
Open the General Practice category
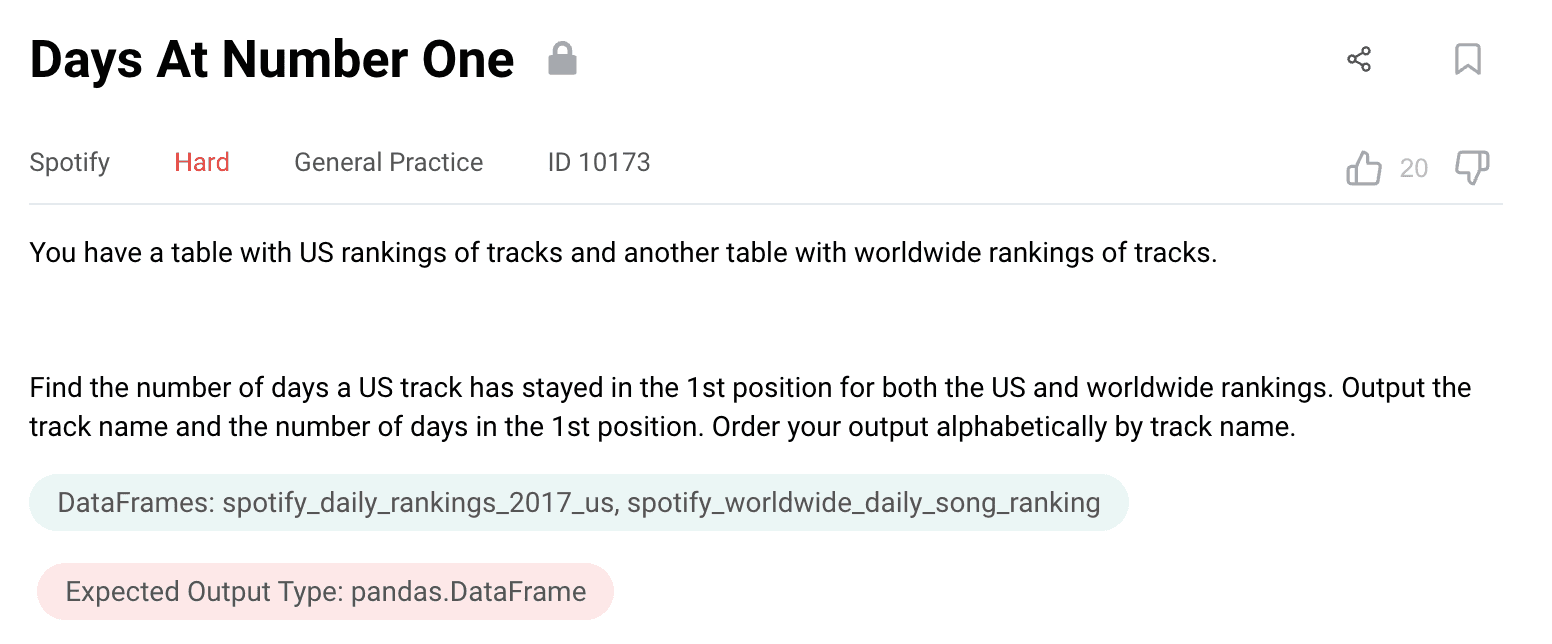(x=388, y=162)
